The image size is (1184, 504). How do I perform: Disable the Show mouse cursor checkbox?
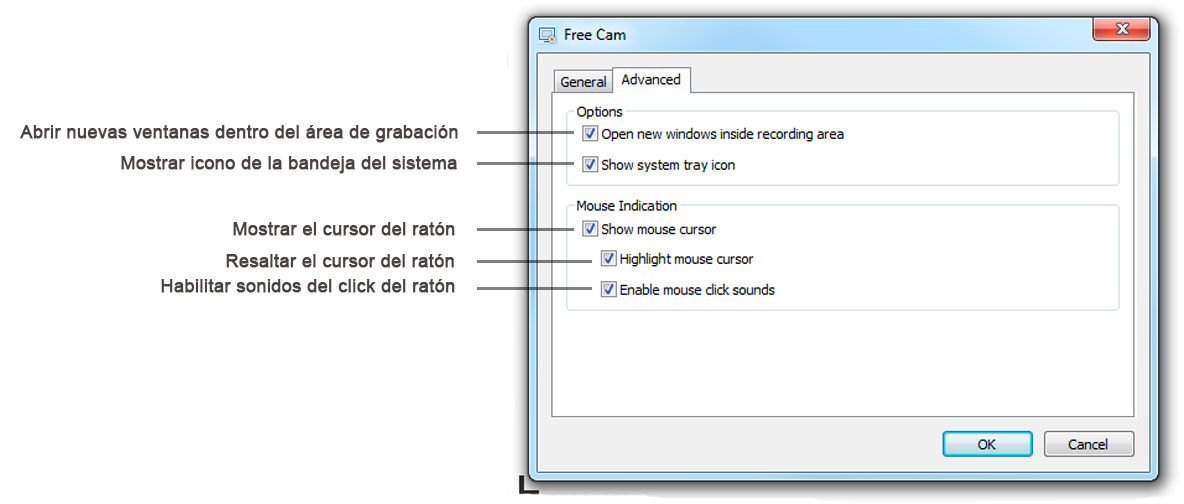[x=590, y=228]
